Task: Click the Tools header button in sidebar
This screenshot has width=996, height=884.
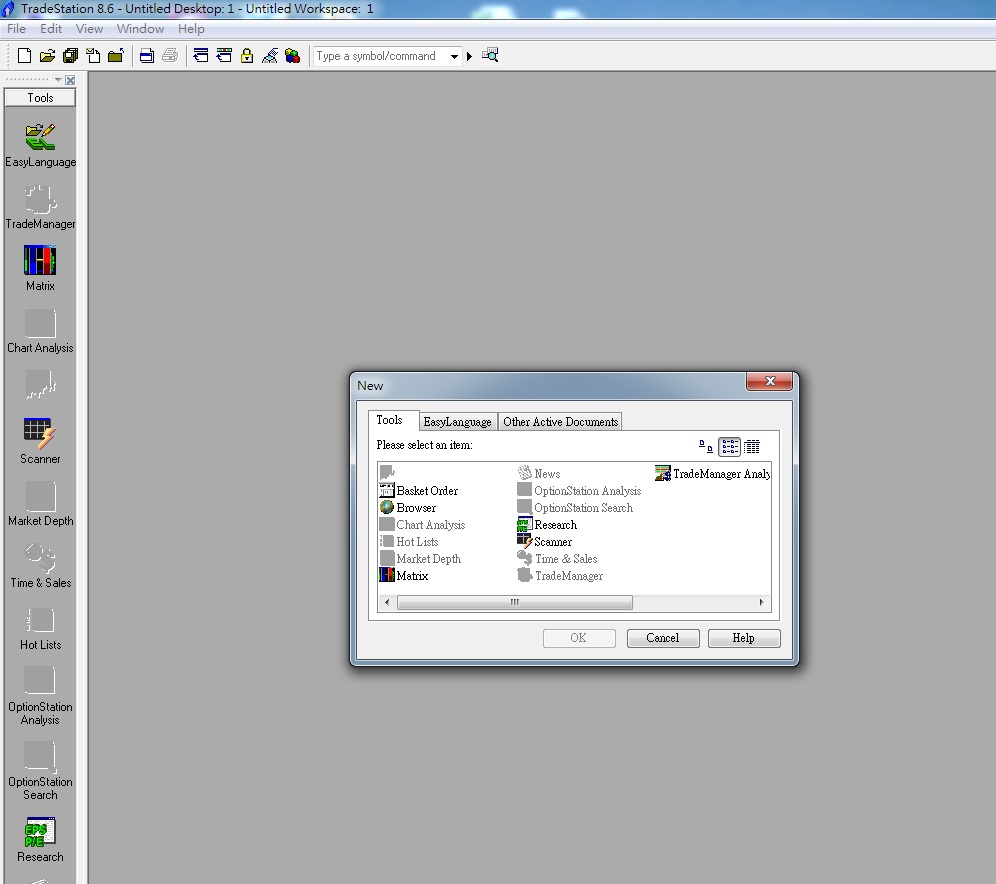Action: click(40, 98)
